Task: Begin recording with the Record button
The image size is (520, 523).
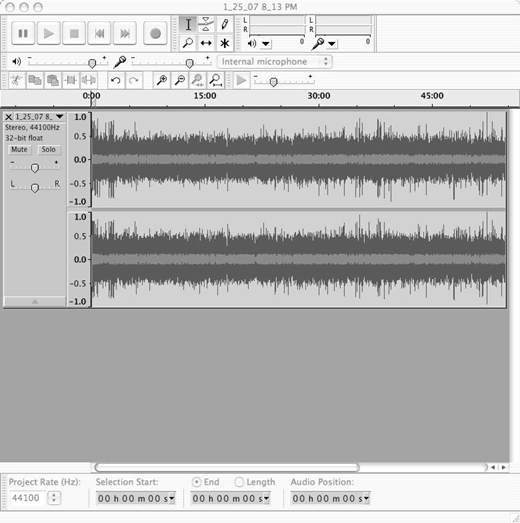Action: 155,33
